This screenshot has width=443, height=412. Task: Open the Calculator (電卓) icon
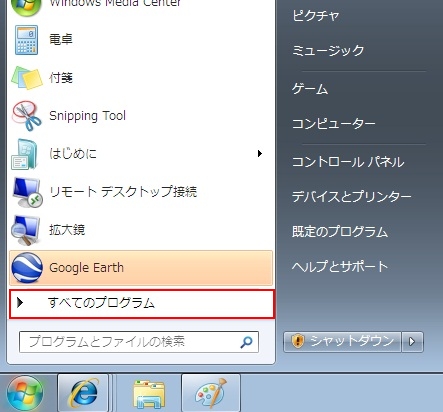pyautogui.click(x=26, y=40)
